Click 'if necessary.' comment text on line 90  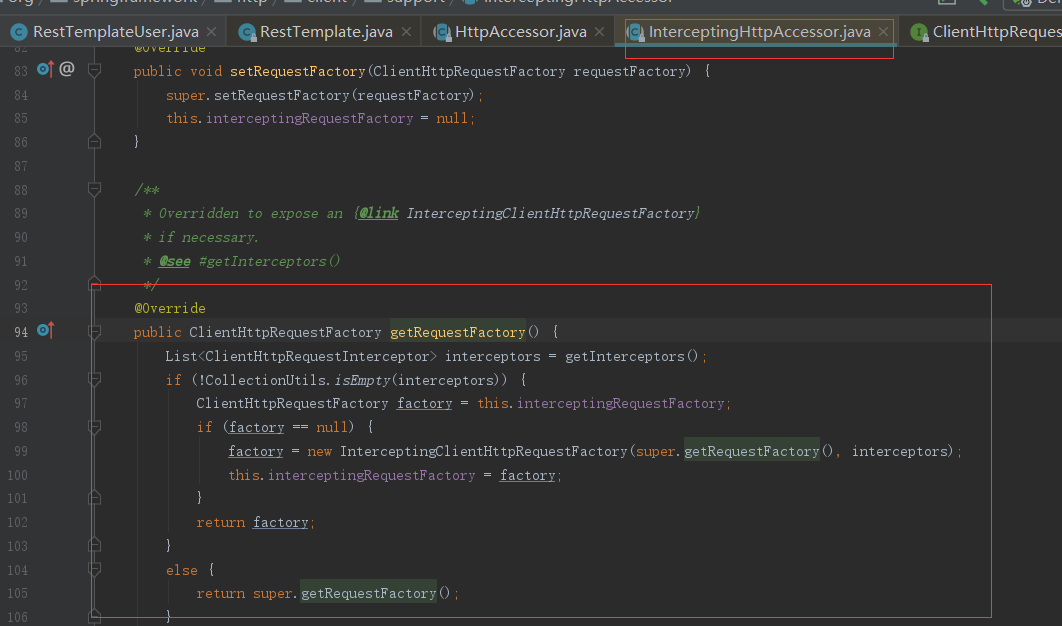(x=208, y=238)
